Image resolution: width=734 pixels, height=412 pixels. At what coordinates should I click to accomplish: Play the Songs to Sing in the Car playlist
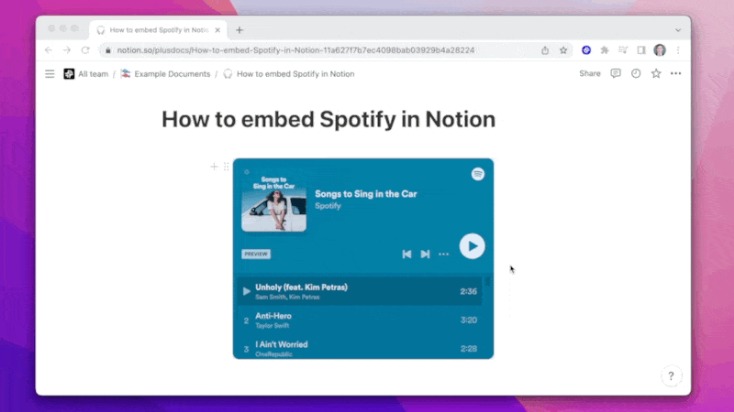coord(472,246)
